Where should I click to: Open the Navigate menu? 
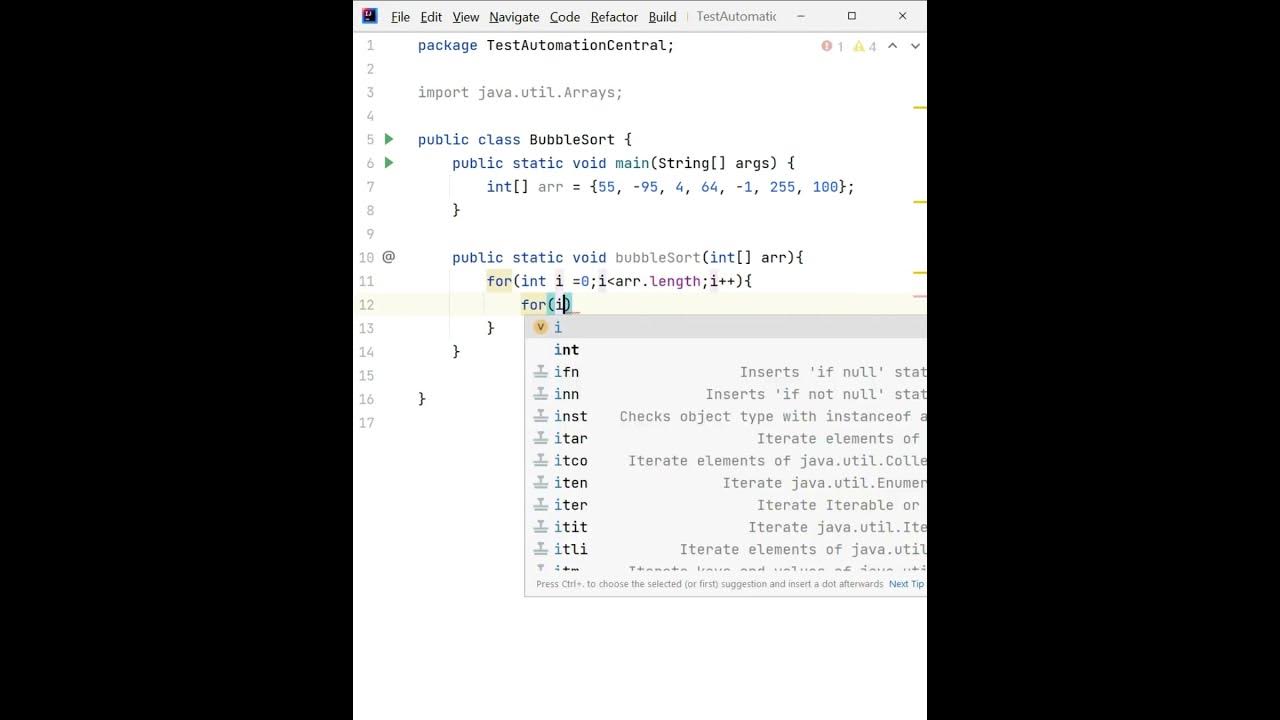click(x=514, y=17)
